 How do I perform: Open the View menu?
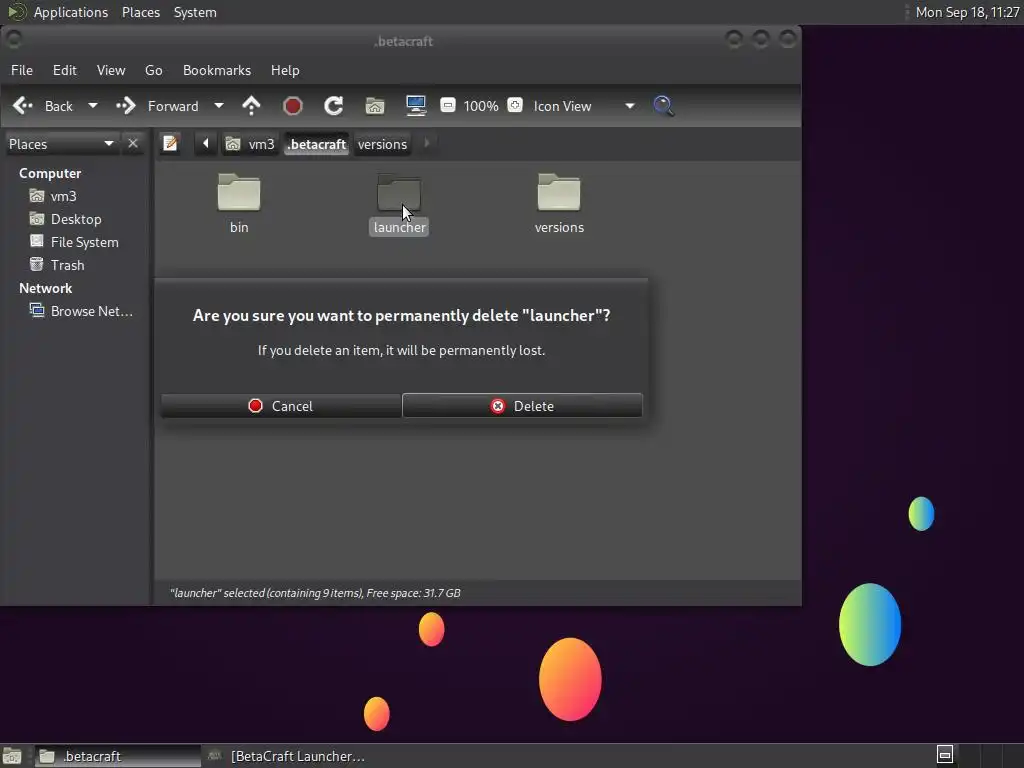coord(111,70)
